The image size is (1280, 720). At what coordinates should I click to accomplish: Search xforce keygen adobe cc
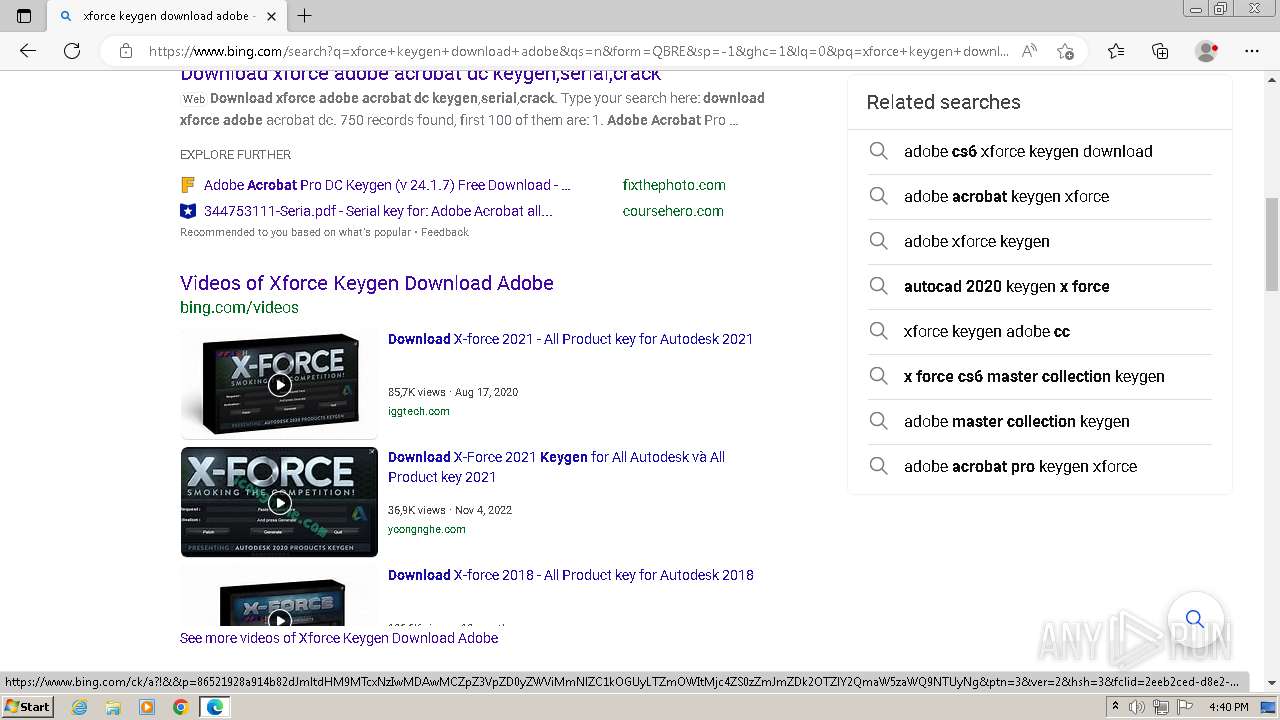click(x=1040, y=332)
